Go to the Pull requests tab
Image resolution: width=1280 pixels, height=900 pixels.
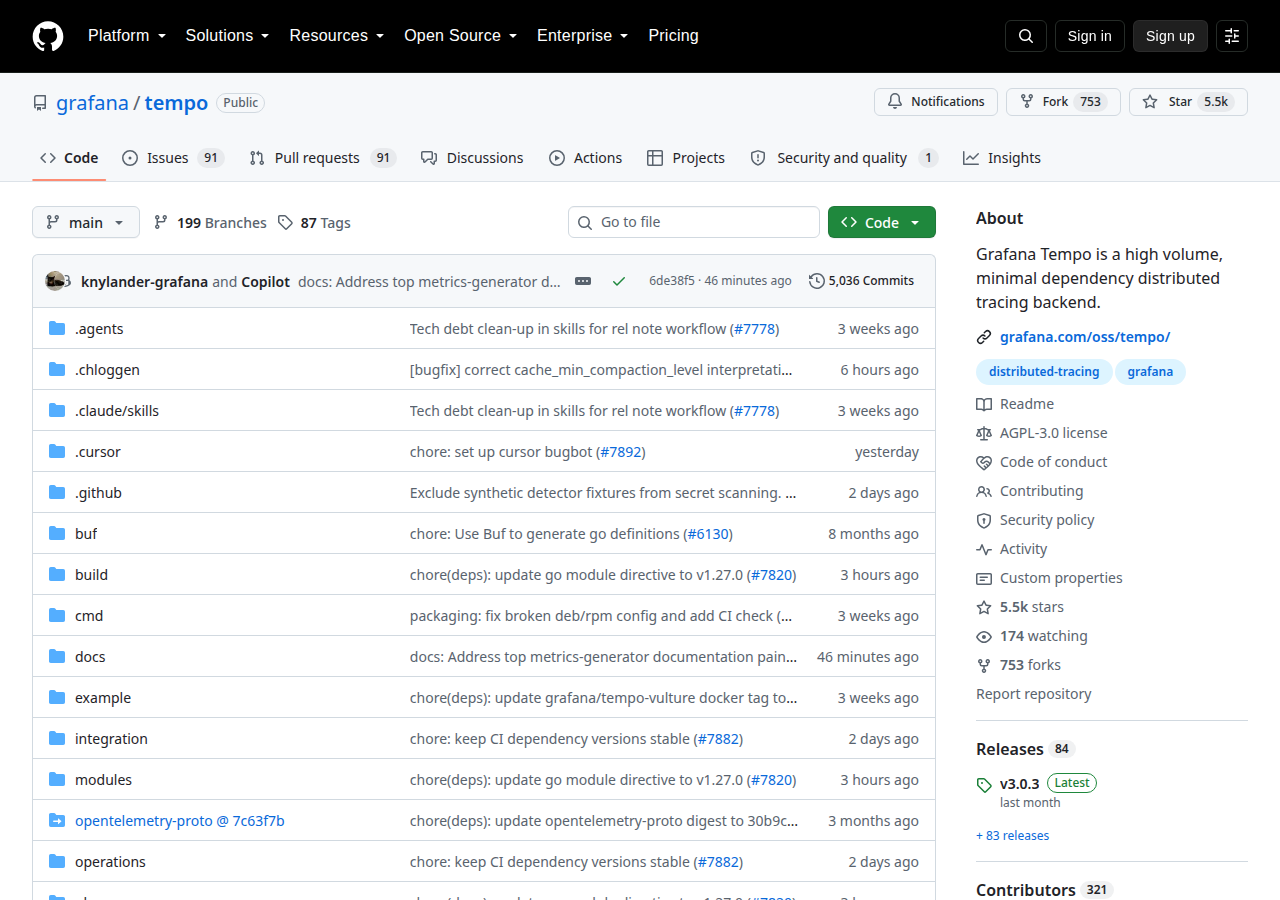tap(322, 158)
